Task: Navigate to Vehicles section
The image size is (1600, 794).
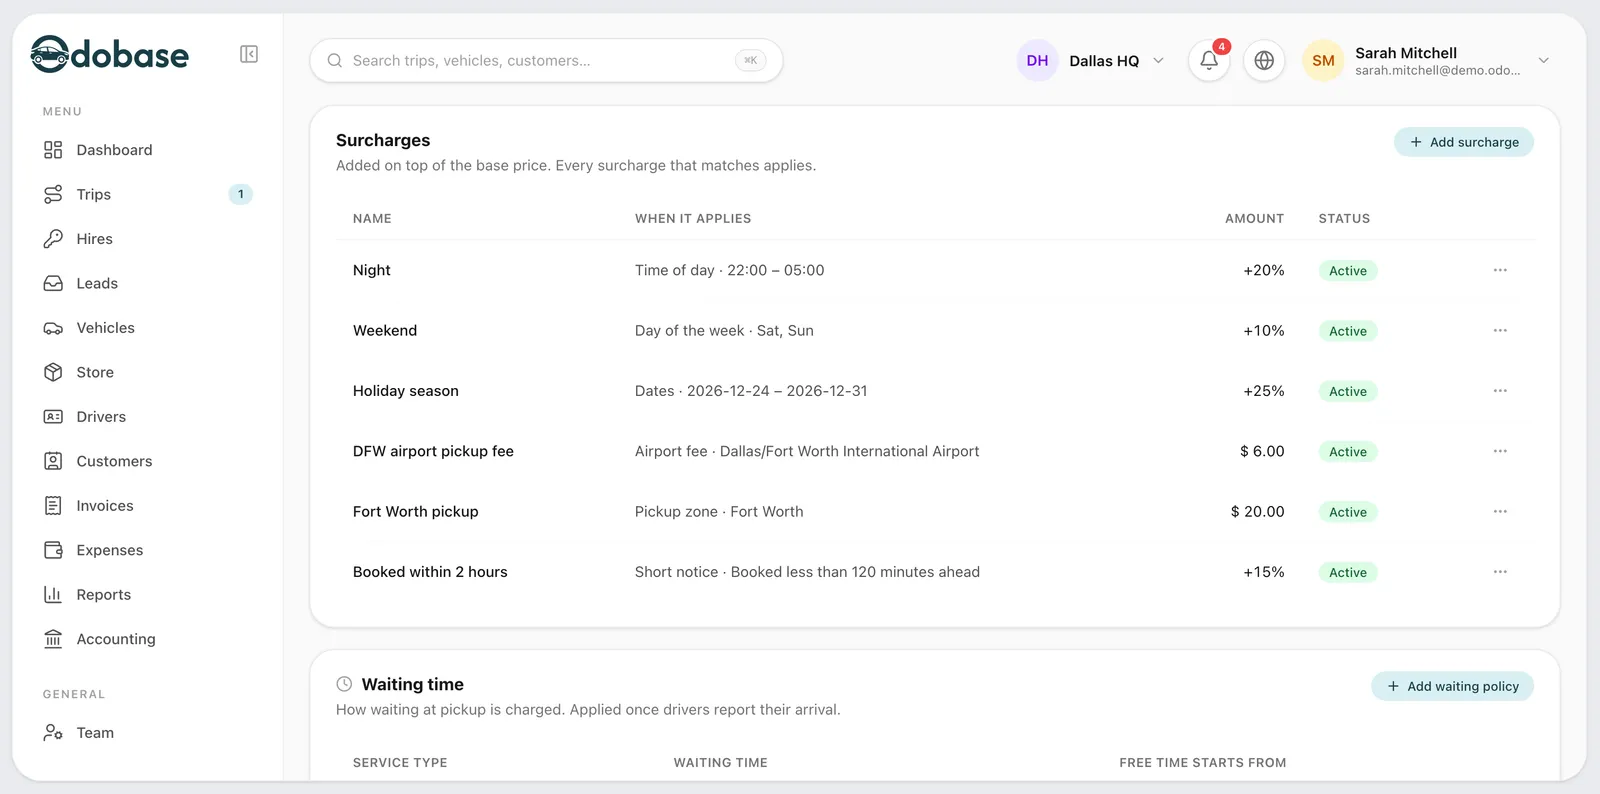Action: click(148, 328)
